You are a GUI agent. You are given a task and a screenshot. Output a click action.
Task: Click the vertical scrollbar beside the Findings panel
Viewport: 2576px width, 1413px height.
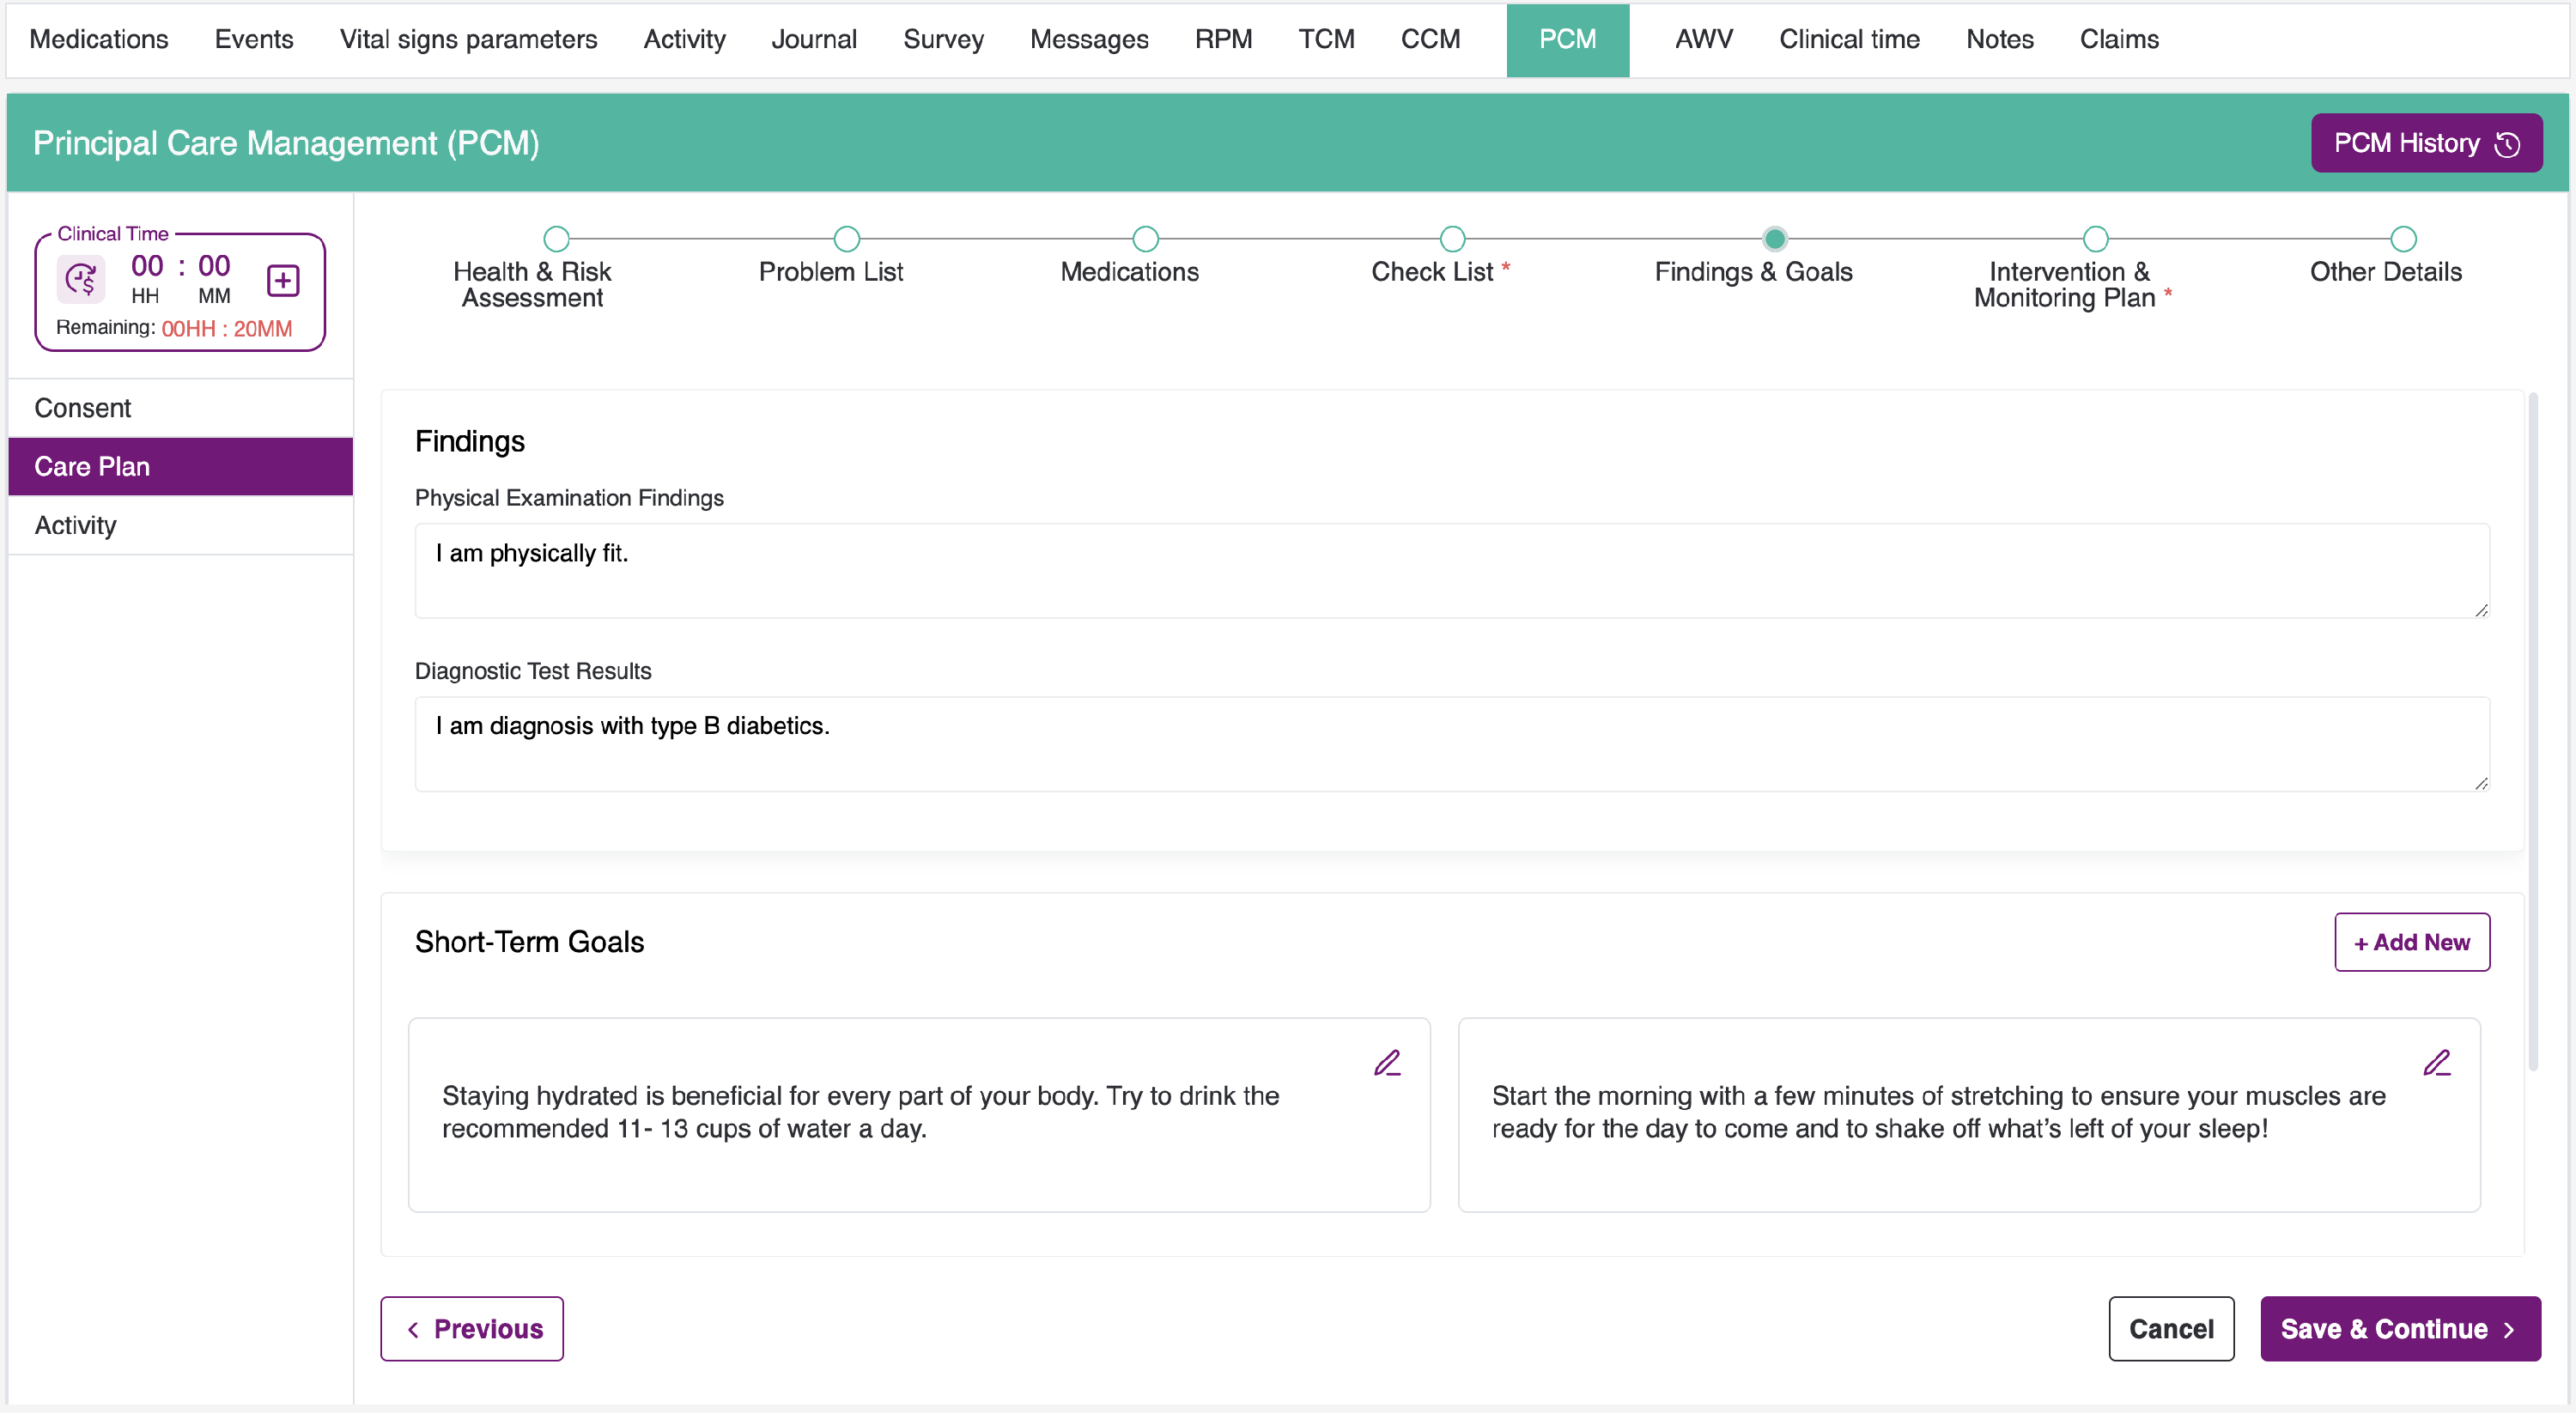pyautogui.click(x=2533, y=730)
